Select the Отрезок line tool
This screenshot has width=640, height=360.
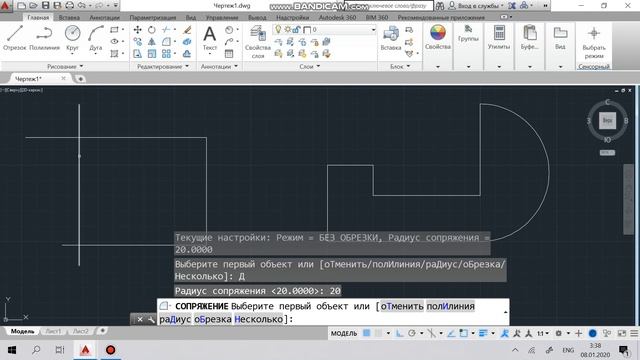(x=15, y=38)
